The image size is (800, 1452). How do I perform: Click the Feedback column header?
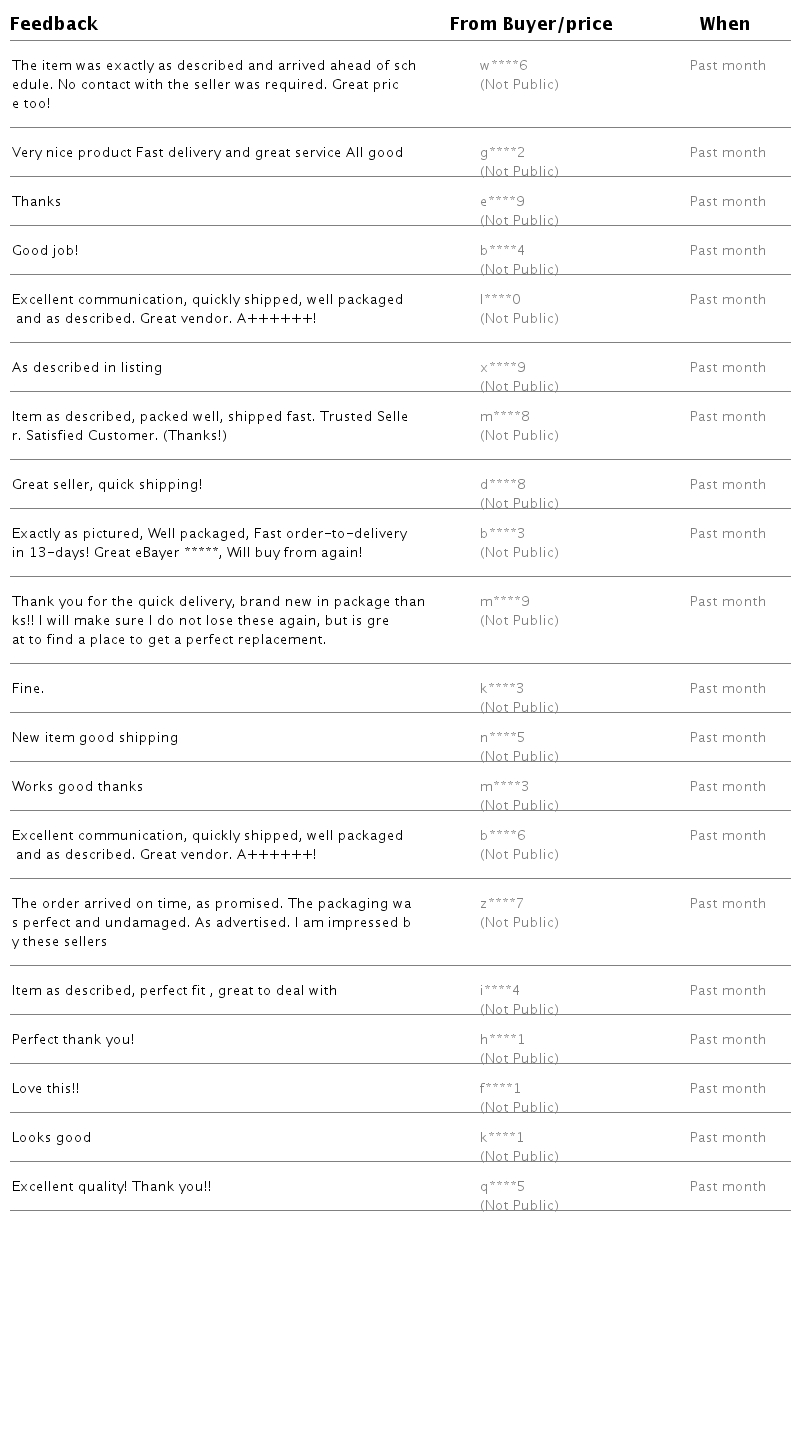[x=54, y=24]
